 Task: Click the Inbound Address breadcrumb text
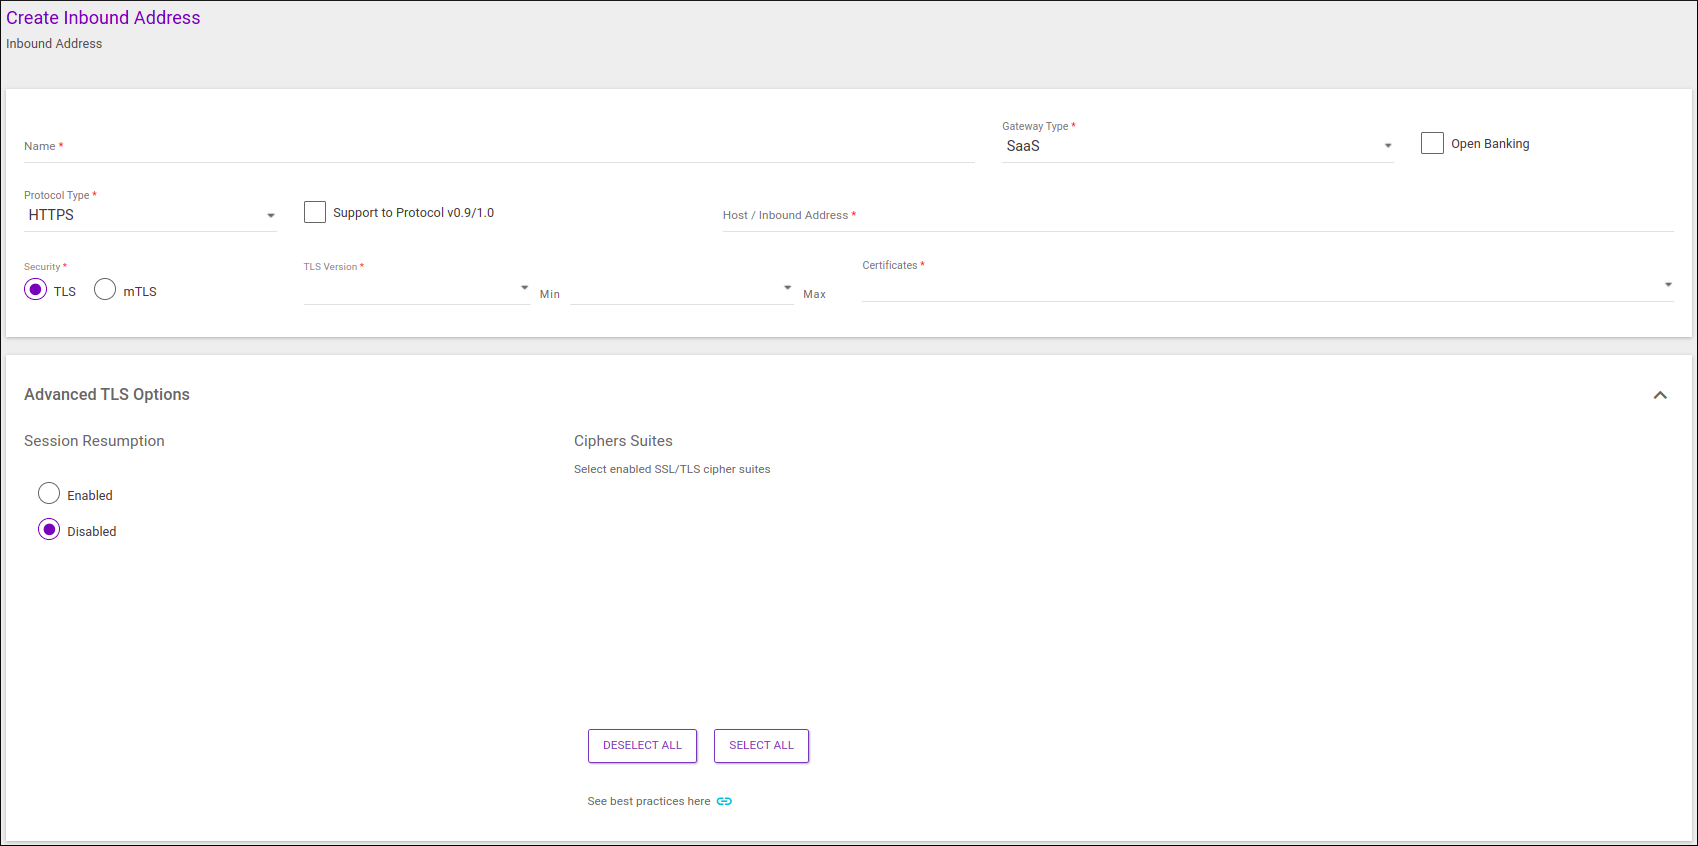(x=54, y=44)
